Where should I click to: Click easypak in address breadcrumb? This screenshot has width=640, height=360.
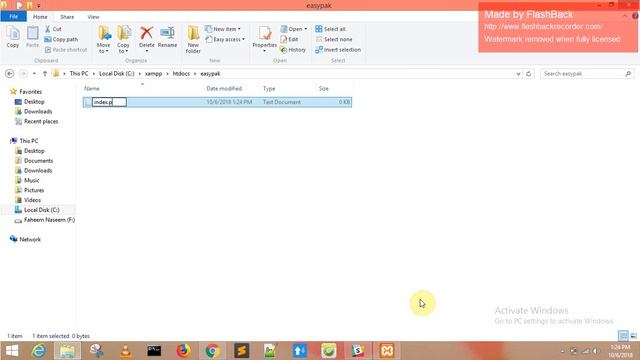point(210,73)
